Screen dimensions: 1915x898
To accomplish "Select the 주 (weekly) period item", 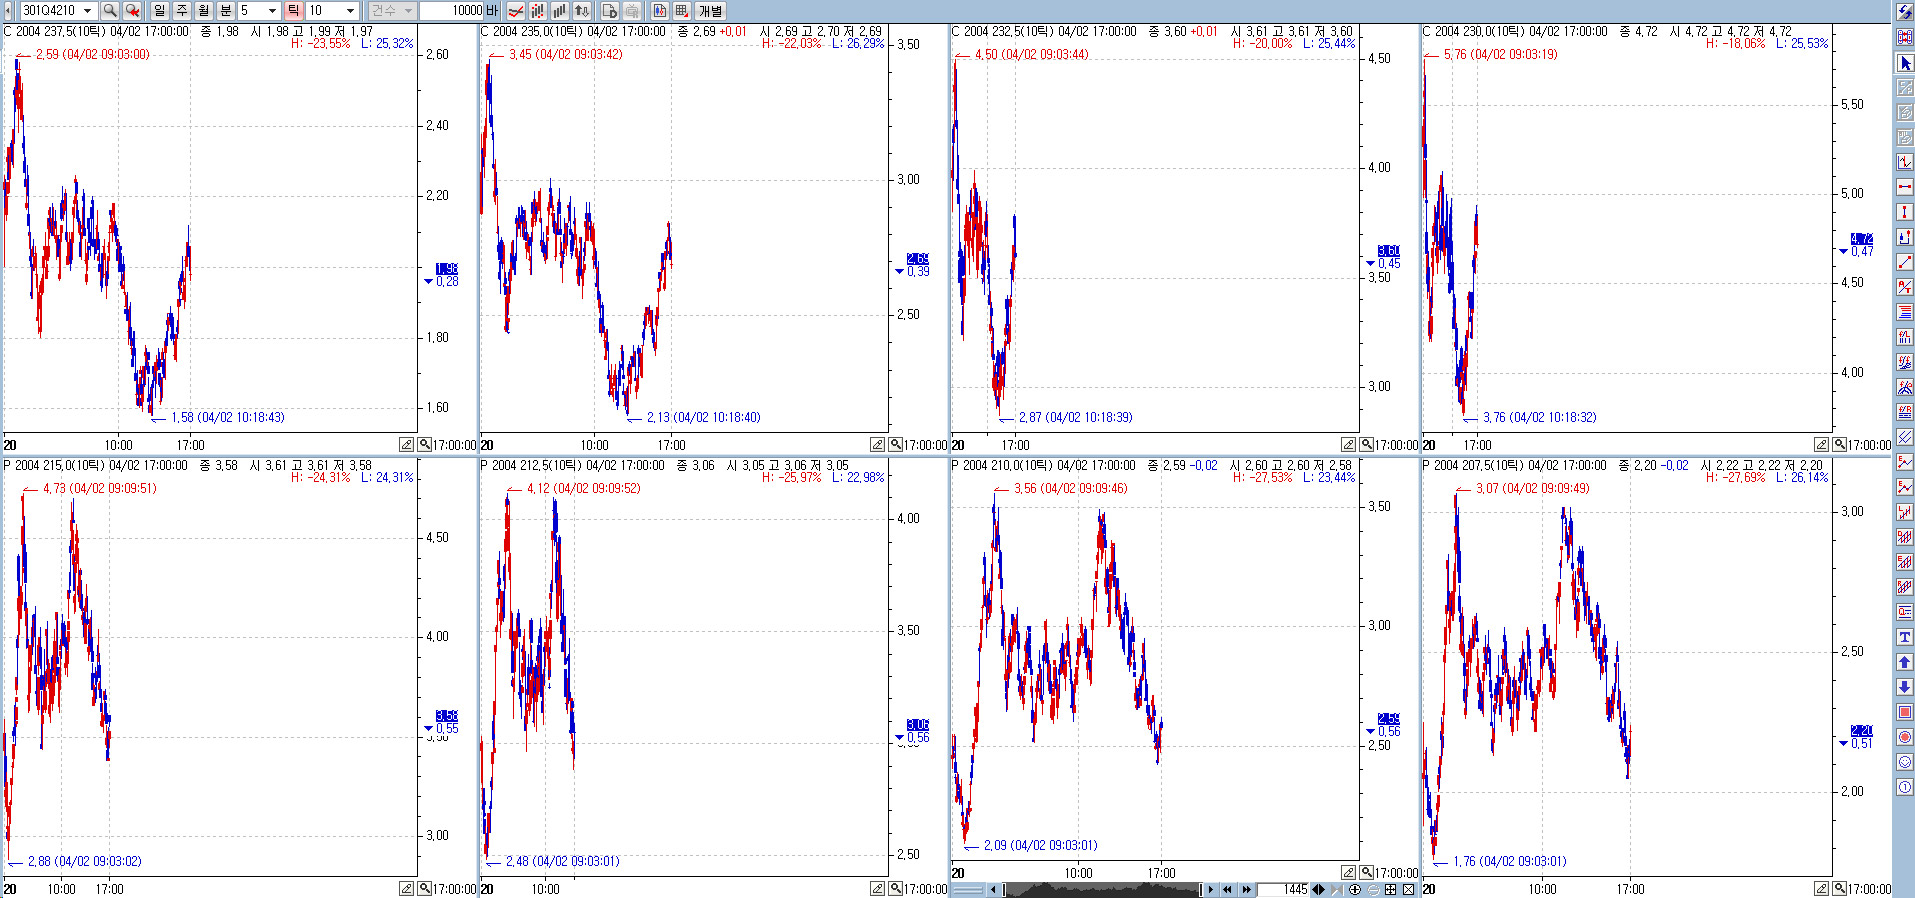I will [181, 10].
